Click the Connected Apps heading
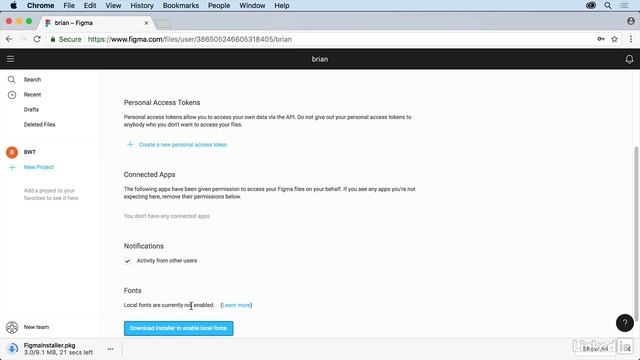Screen dimensions: 640x360 (149, 175)
